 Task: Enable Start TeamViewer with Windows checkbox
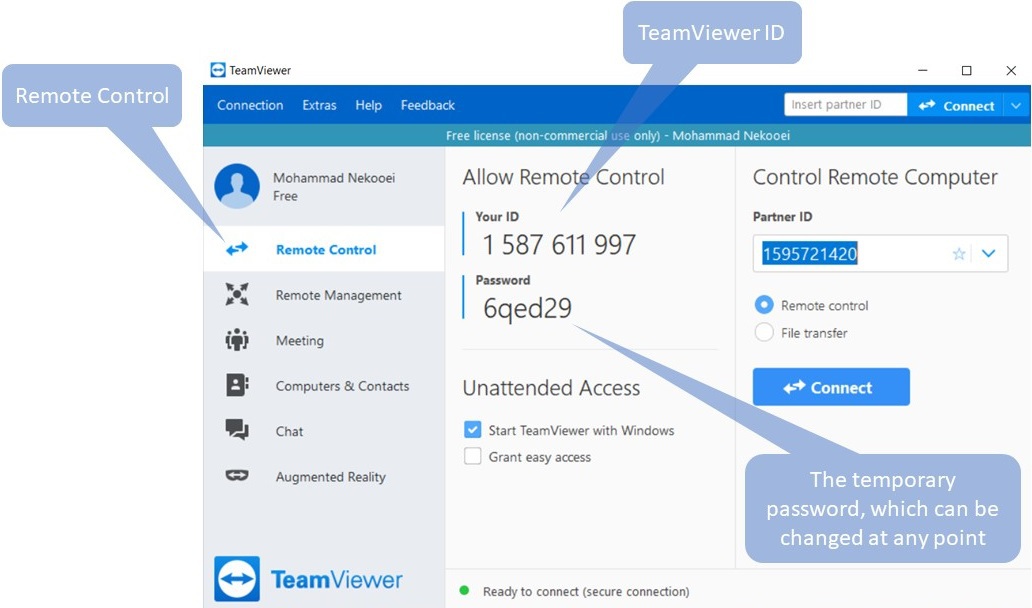[x=473, y=430]
